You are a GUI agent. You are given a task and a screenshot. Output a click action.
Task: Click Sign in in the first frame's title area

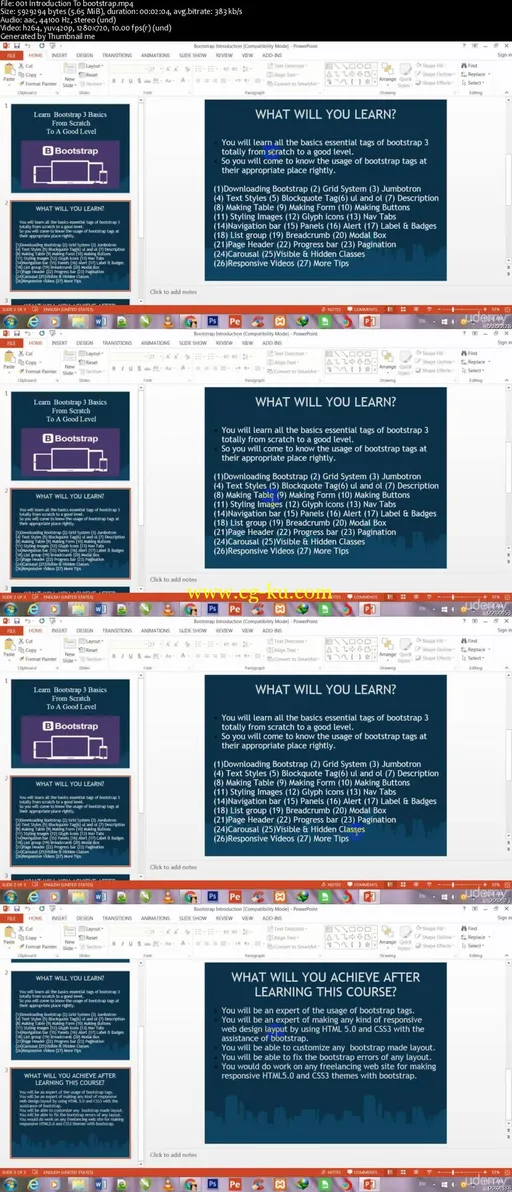[x=504, y=55]
